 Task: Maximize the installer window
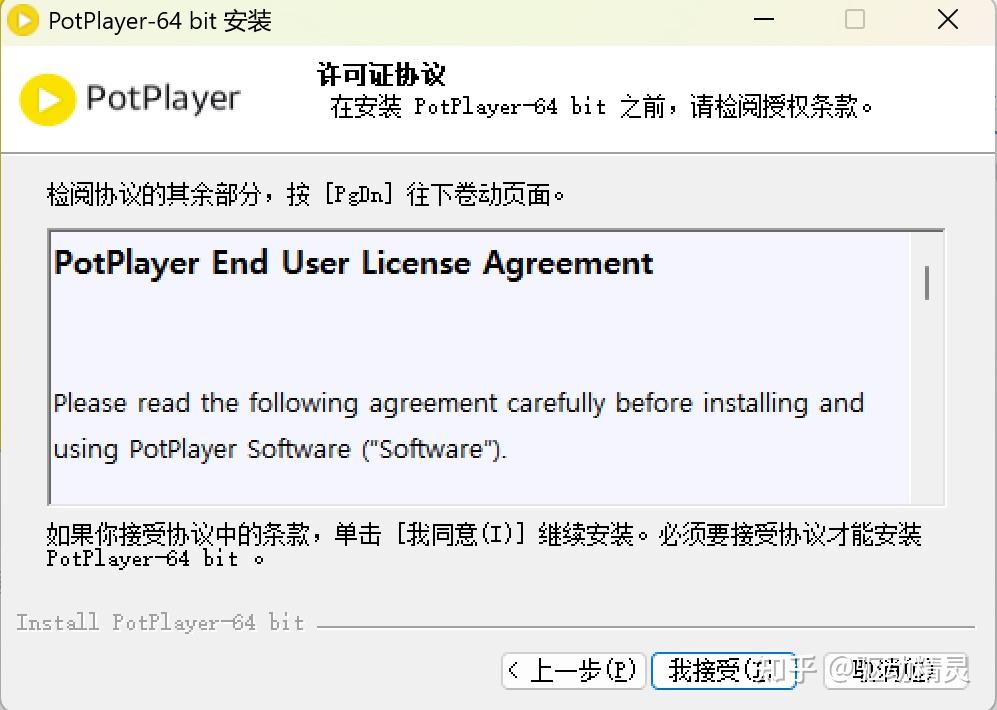(855, 20)
